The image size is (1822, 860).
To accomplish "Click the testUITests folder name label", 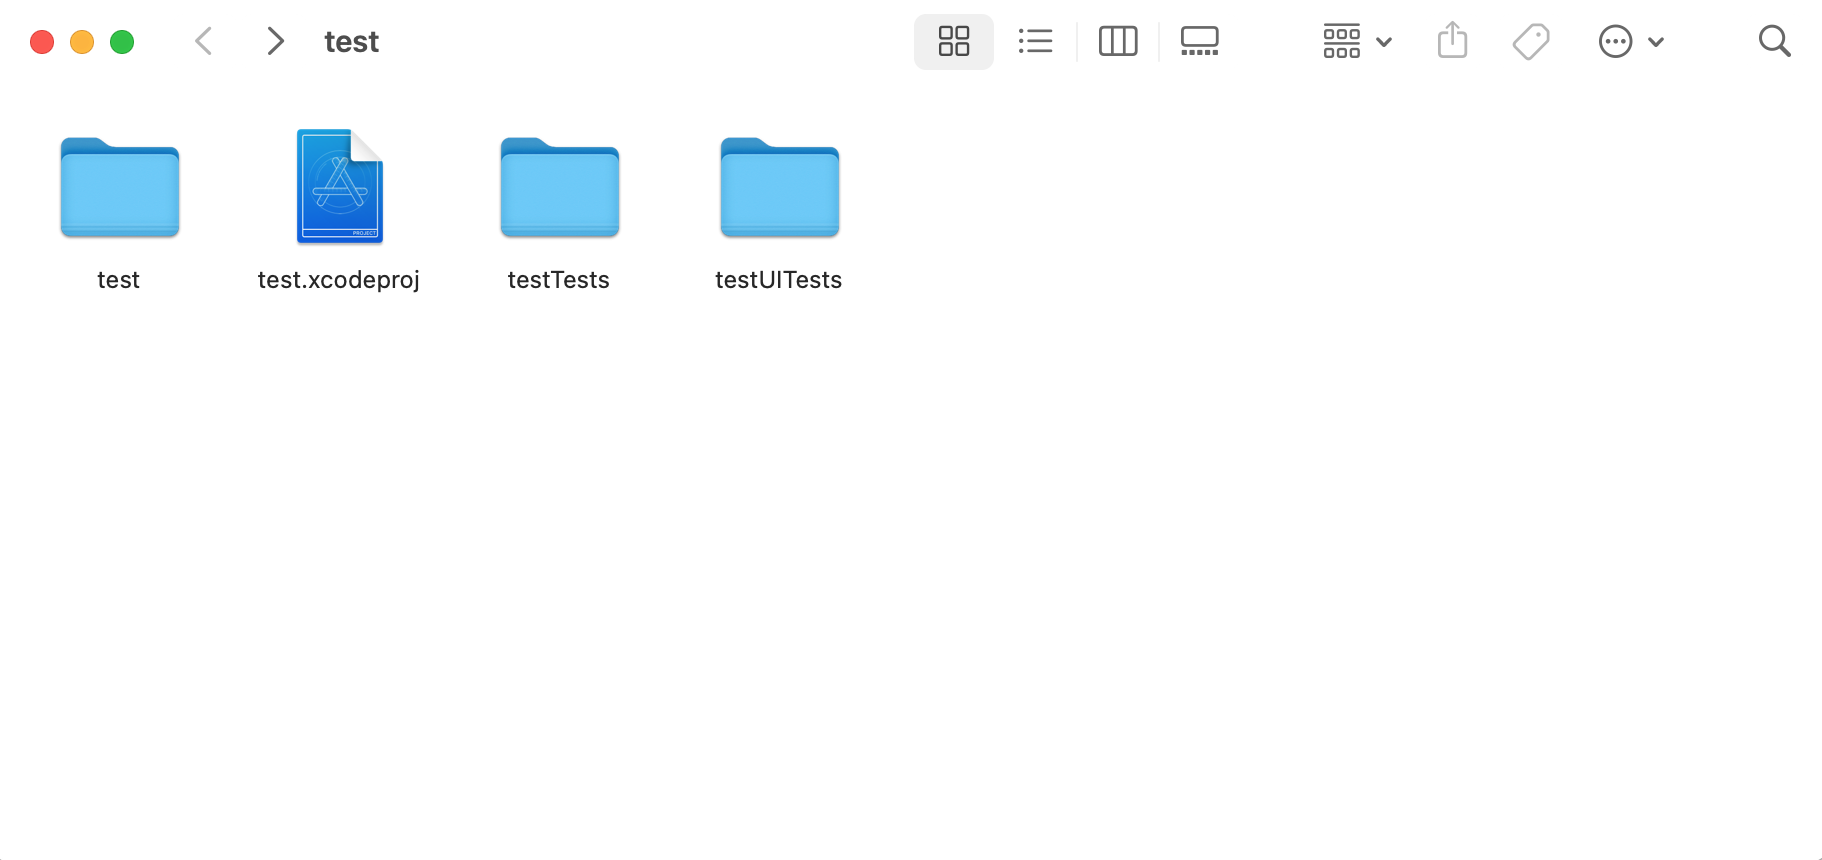I will [x=778, y=280].
